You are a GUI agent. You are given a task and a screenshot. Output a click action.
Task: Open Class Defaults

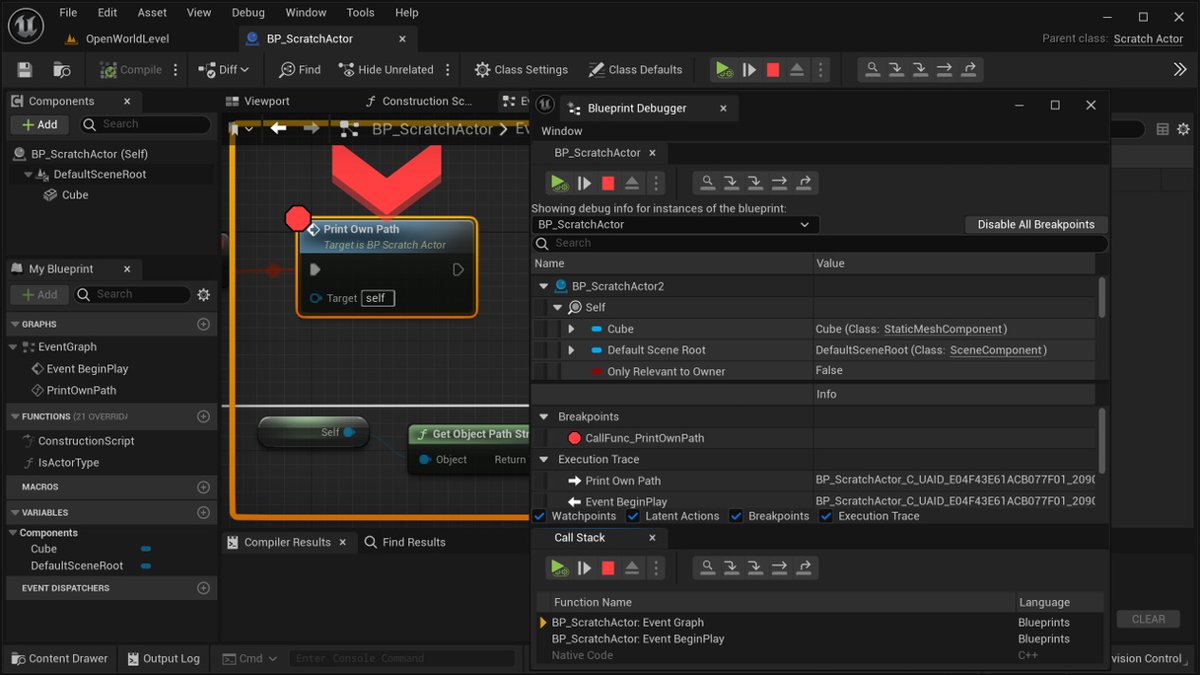[635, 70]
